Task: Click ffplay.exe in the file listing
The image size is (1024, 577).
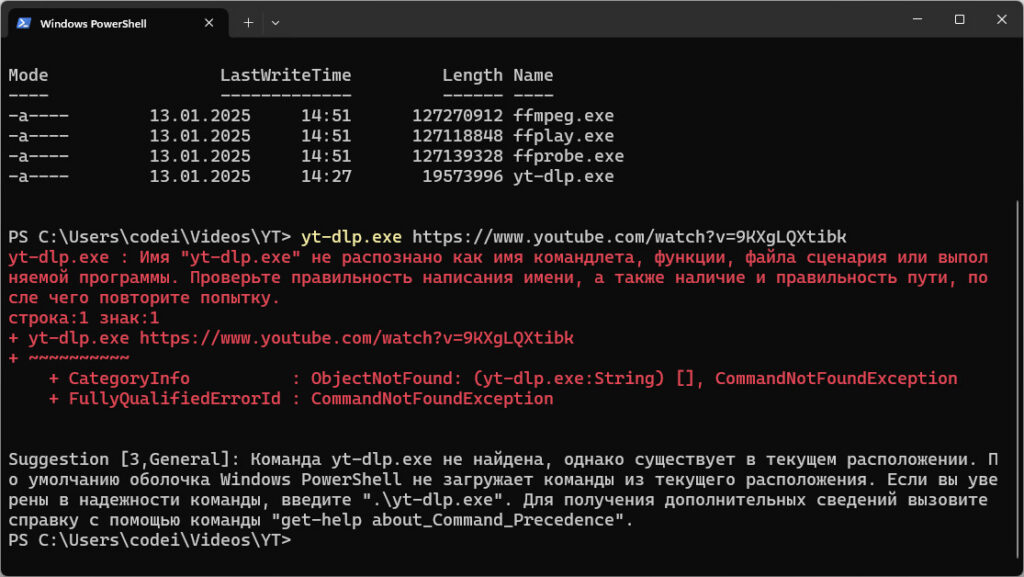Action: tap(563, 136)
